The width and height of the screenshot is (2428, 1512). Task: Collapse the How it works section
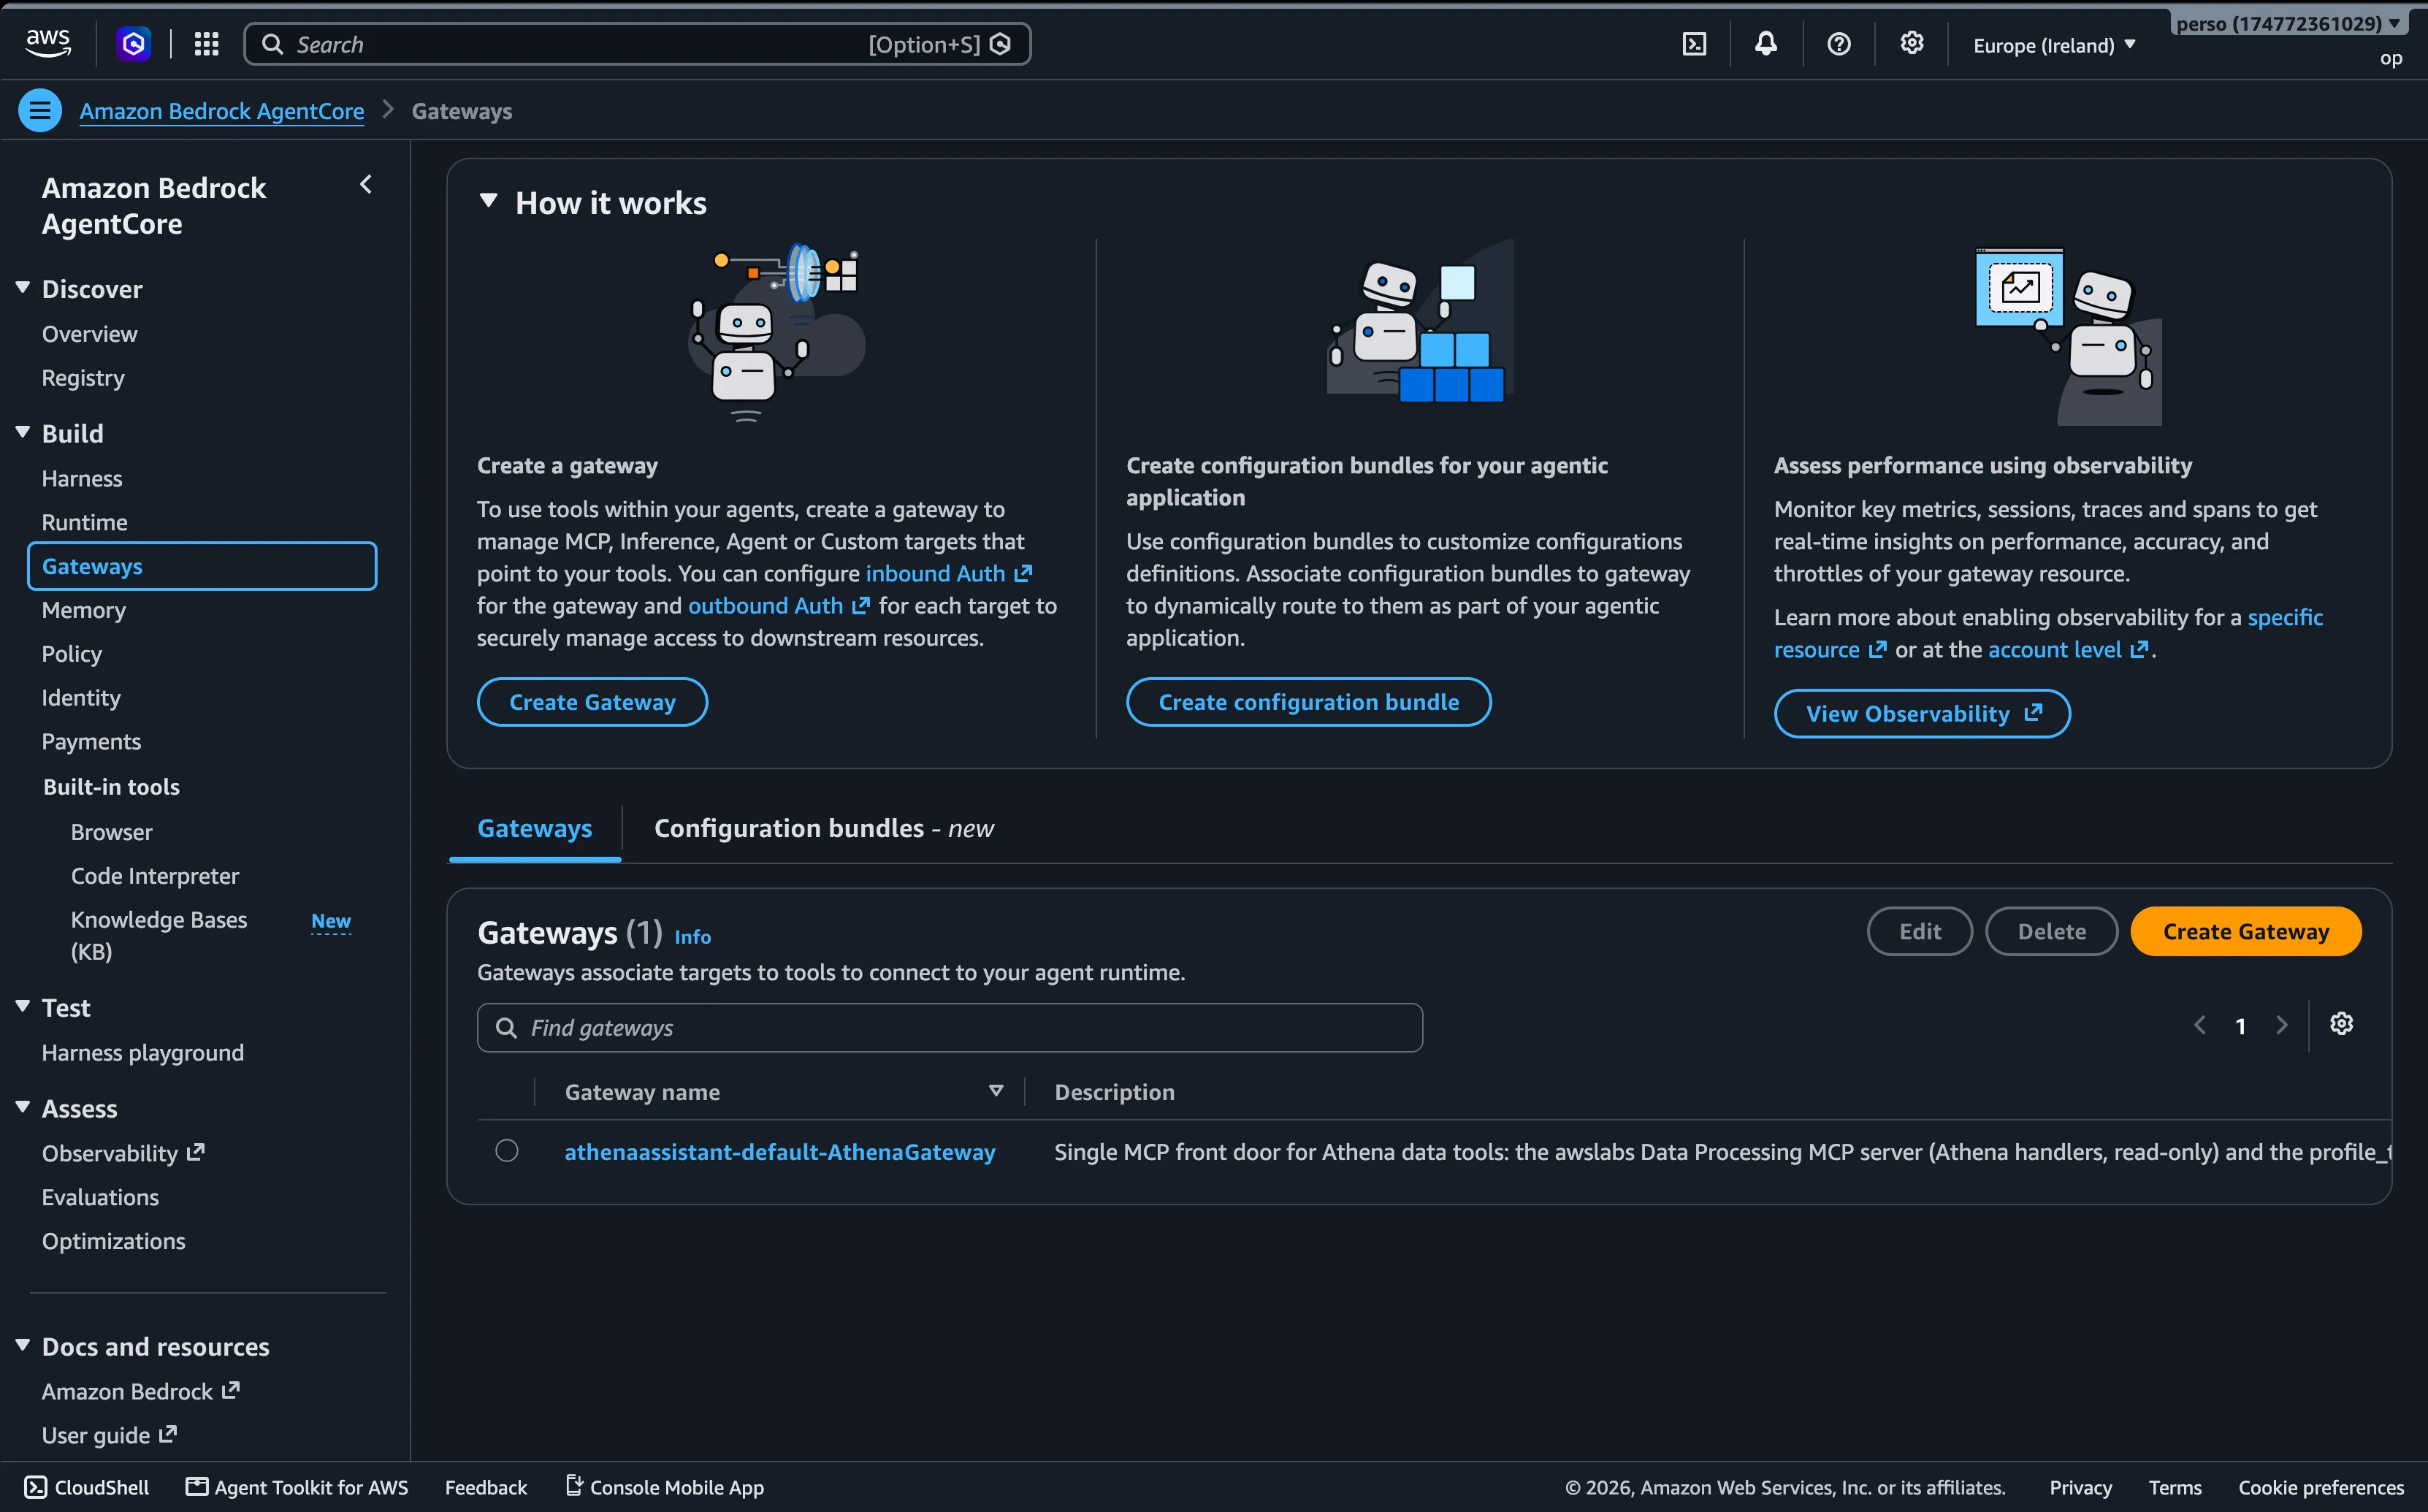pyautogui.click(x=488, y=201)
